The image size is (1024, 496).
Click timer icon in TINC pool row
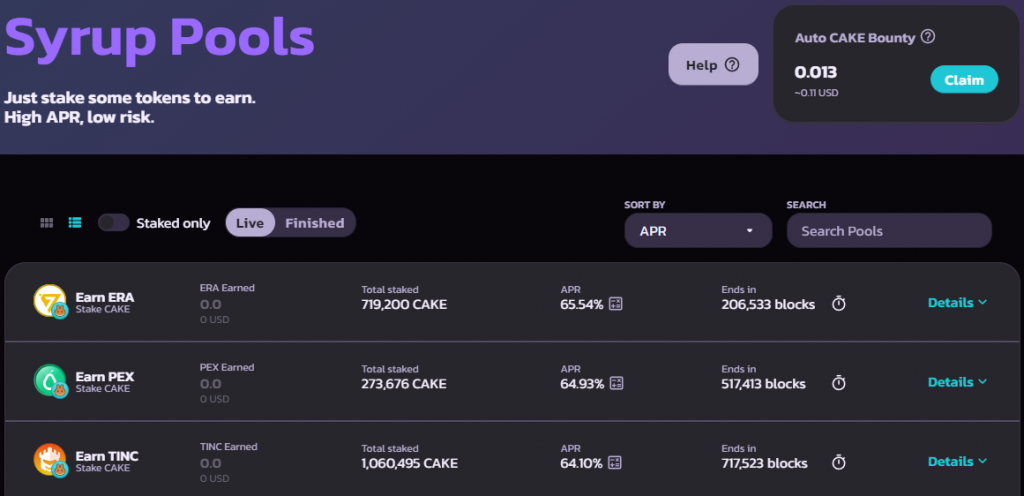(839, 462)
